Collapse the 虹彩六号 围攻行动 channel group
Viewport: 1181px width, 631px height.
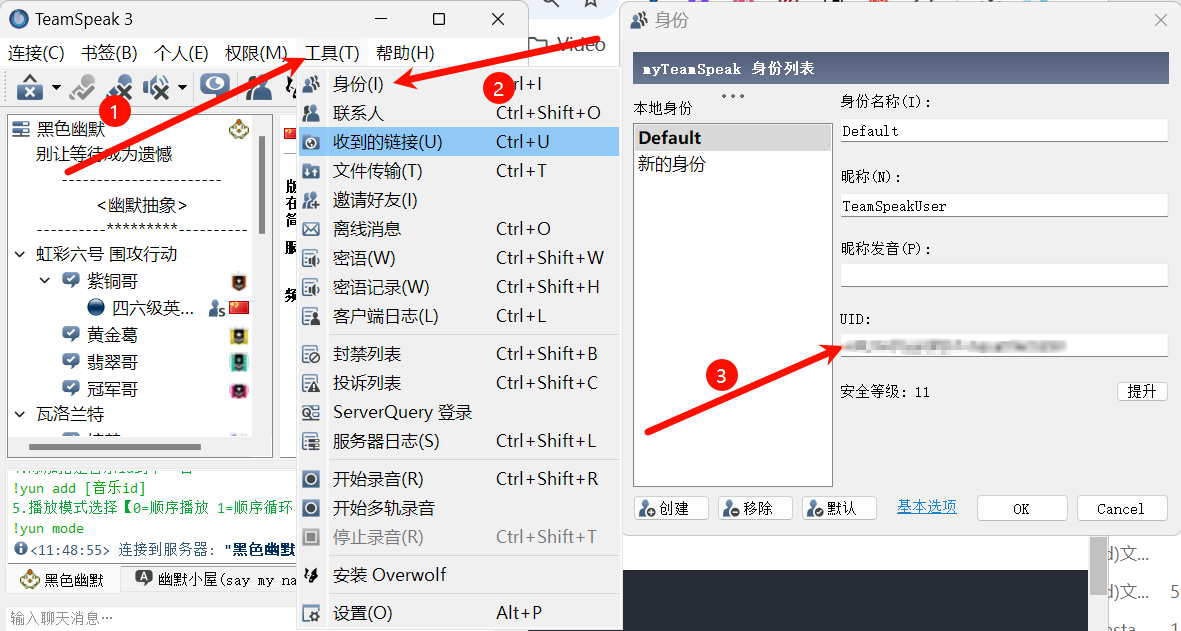click(x=20, y=255)
